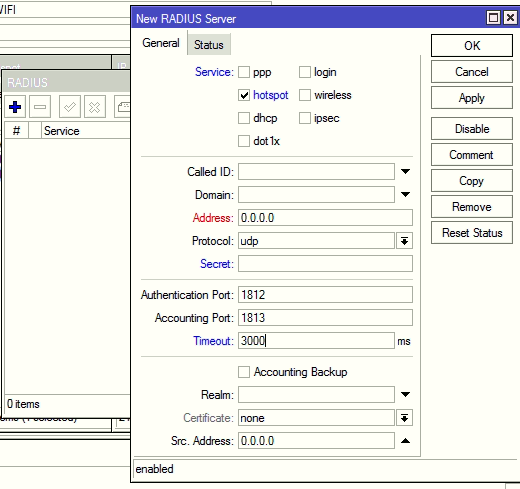Switch to the Status tab
This screenshot has width=520, height=489.
(x=209, y=45)
